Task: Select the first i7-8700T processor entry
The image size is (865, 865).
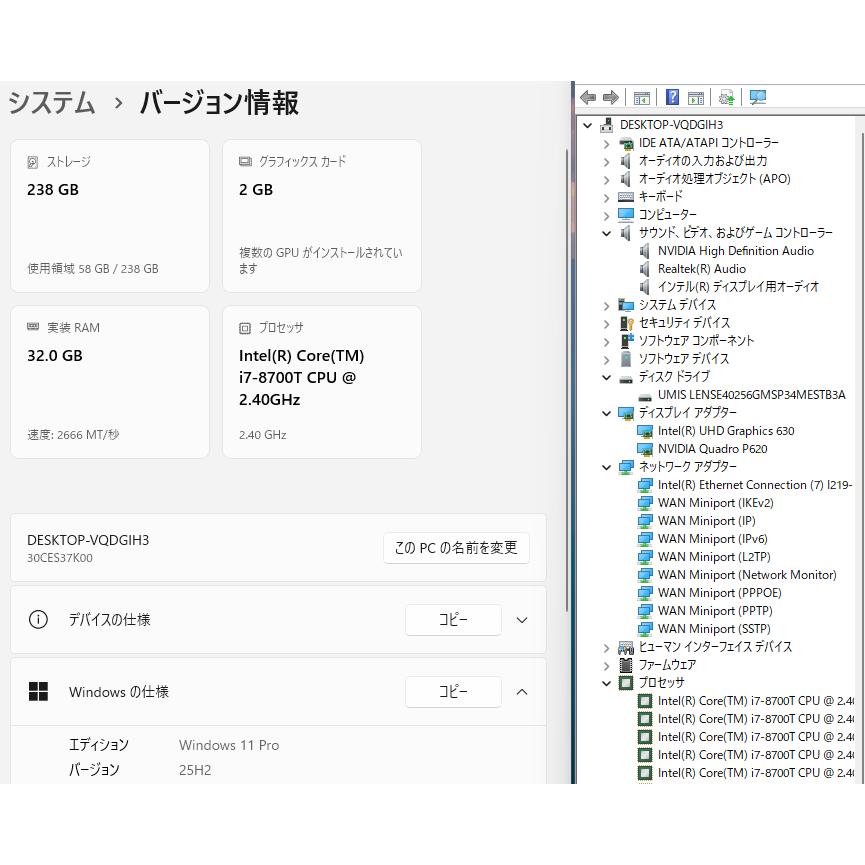Action: [755, 701]
